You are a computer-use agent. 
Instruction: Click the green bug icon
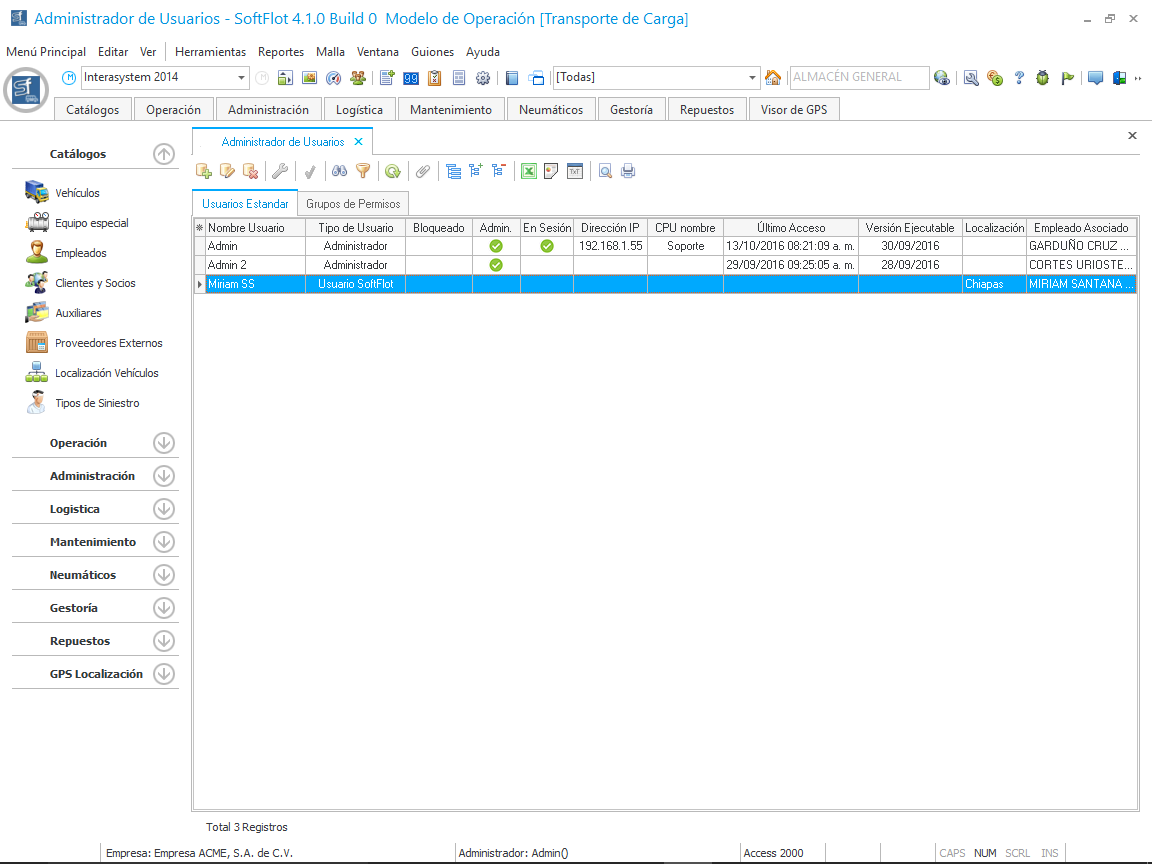[x=1043, y=78]
